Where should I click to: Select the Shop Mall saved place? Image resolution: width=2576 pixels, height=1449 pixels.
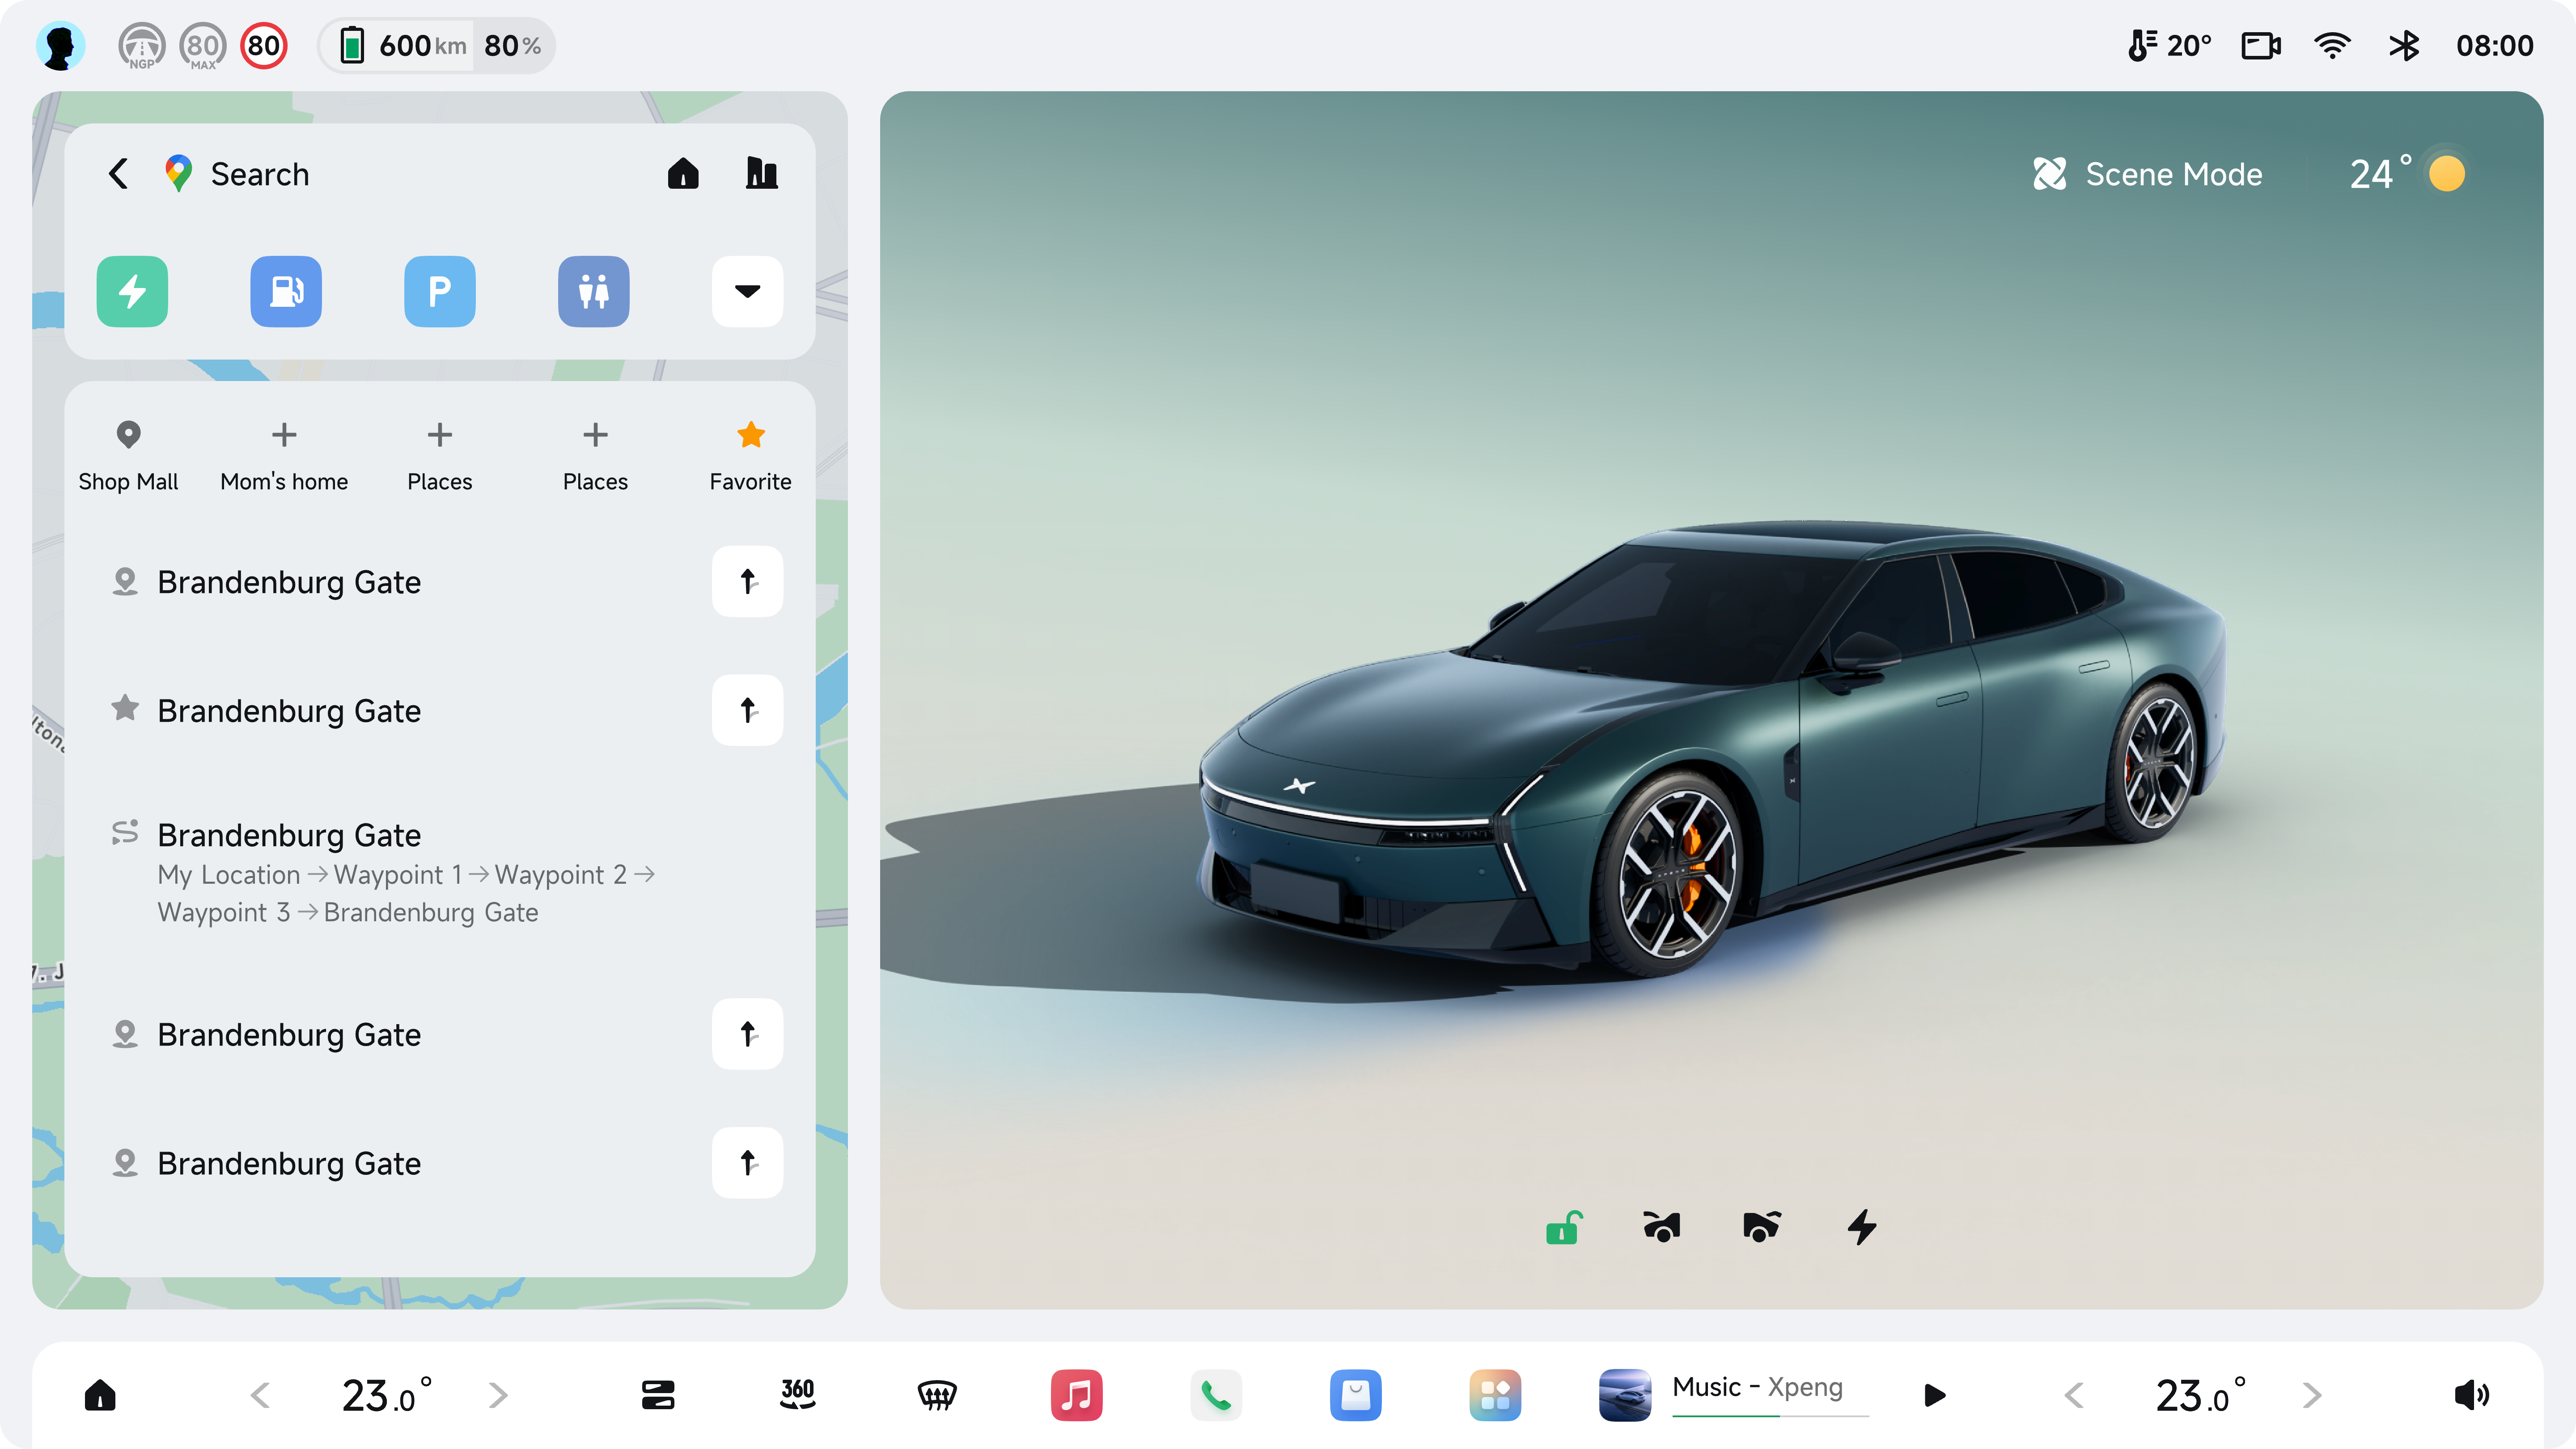coord(128,456)
